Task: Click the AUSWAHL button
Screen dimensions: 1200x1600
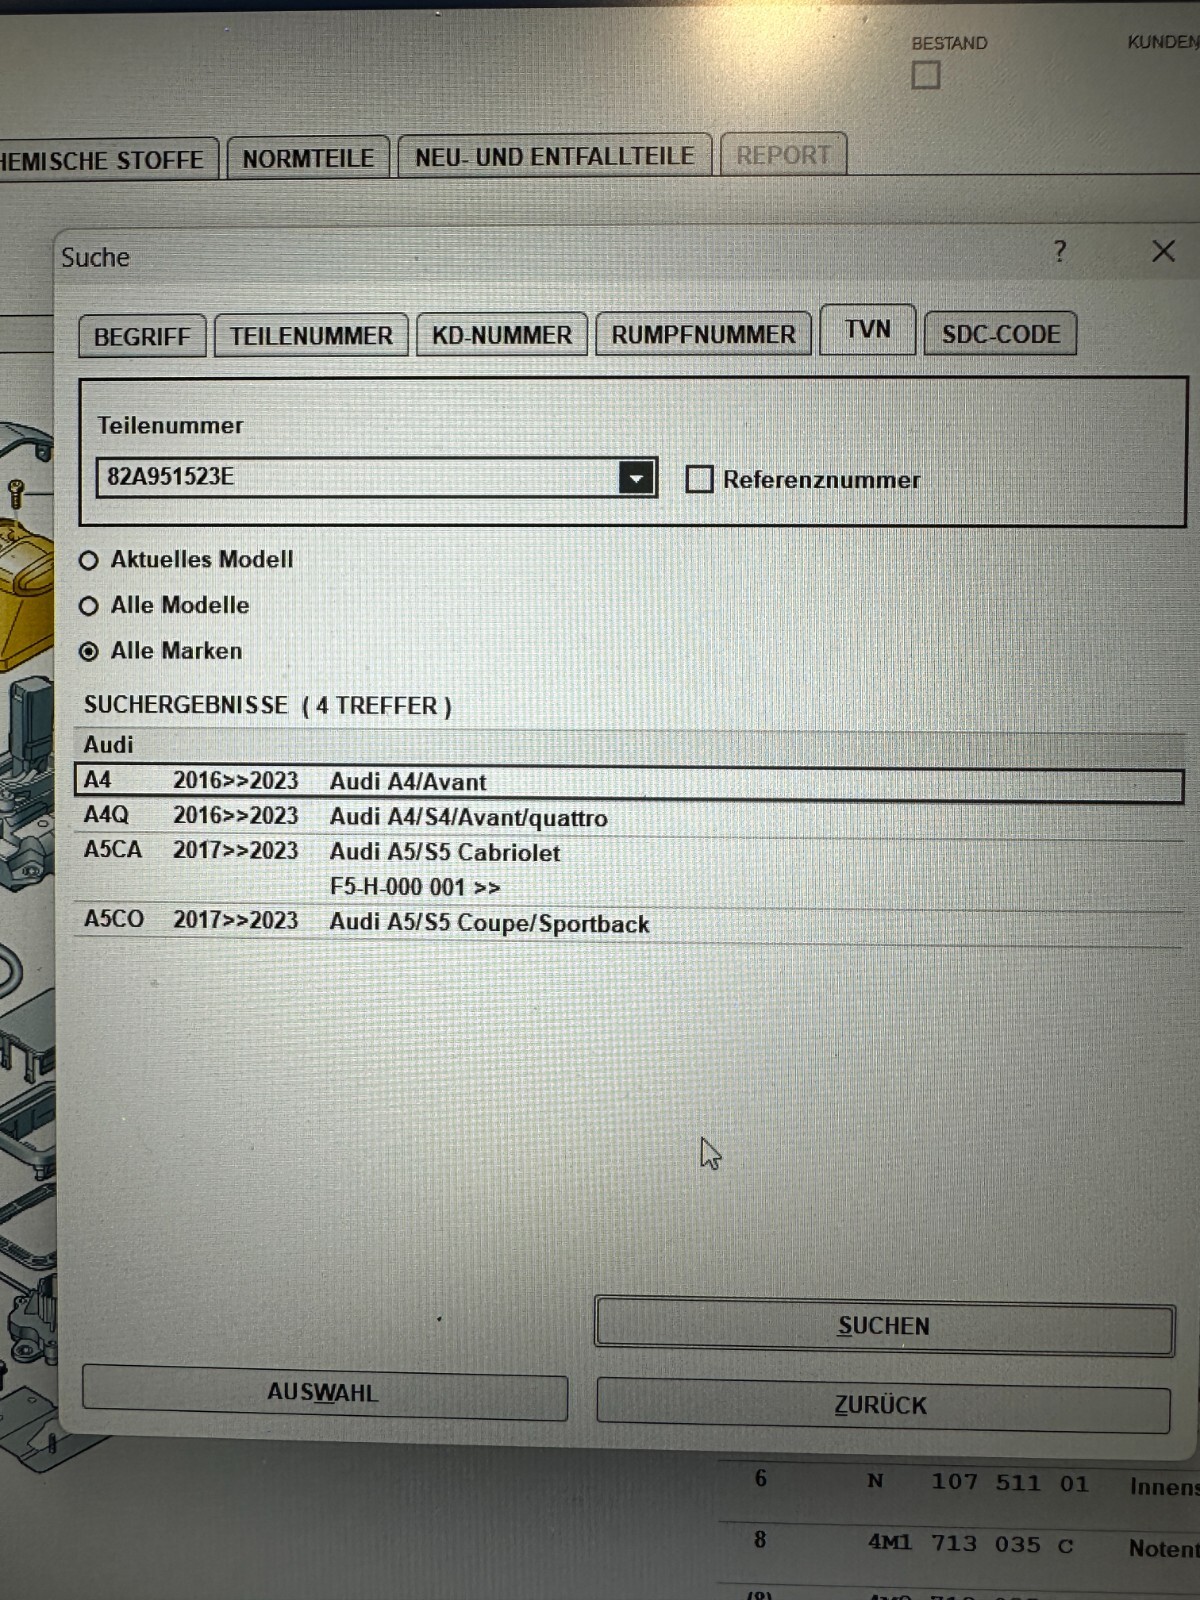Action: pyautogui.click(x=324, y=1393)
